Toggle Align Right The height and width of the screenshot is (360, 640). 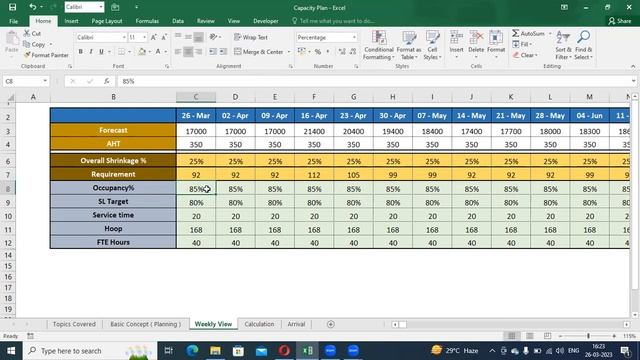(x=198, y=52)
